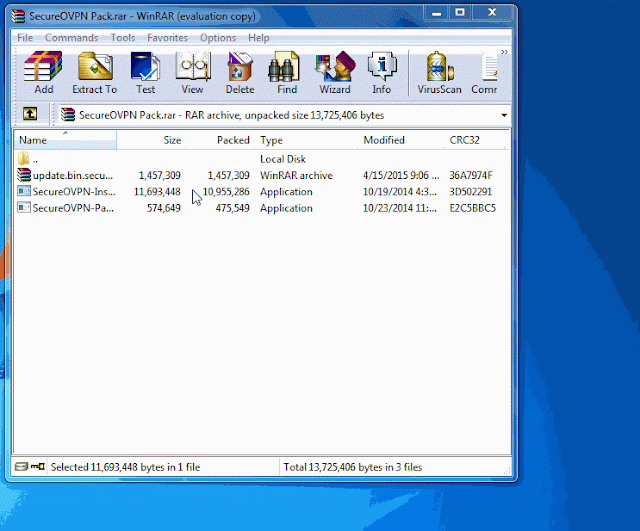Open the View tool
Image resolution: width=640 pixels, height=531 pixels.
(x=192, y=73)
